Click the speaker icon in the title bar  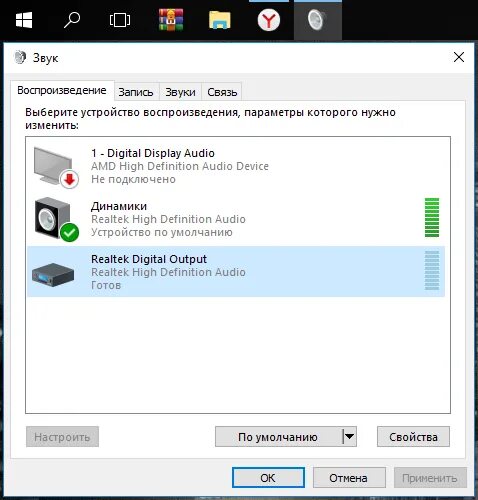tap(20, 58)
